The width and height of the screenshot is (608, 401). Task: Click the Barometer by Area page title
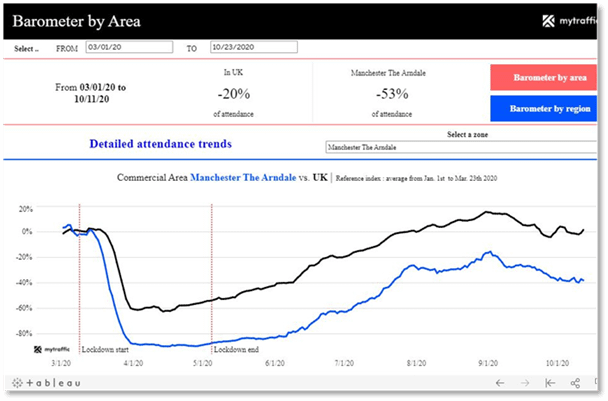tap(76, 20)
